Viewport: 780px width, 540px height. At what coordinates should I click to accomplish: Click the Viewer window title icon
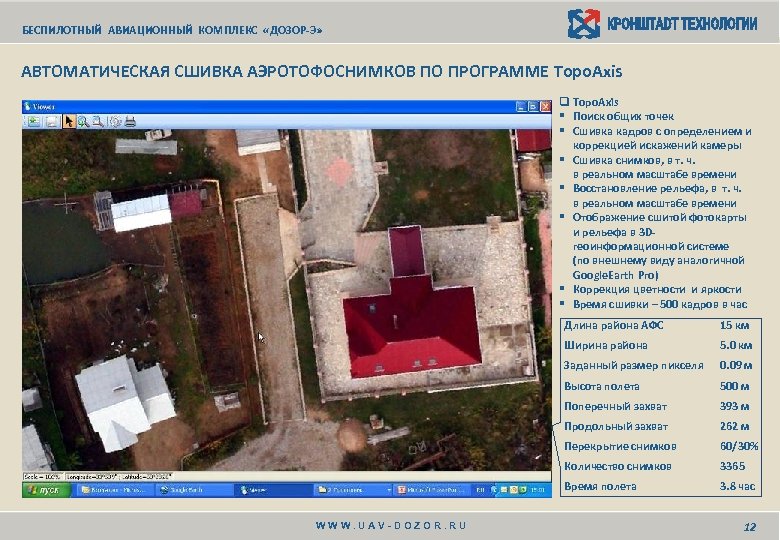(x=27, y=106)
